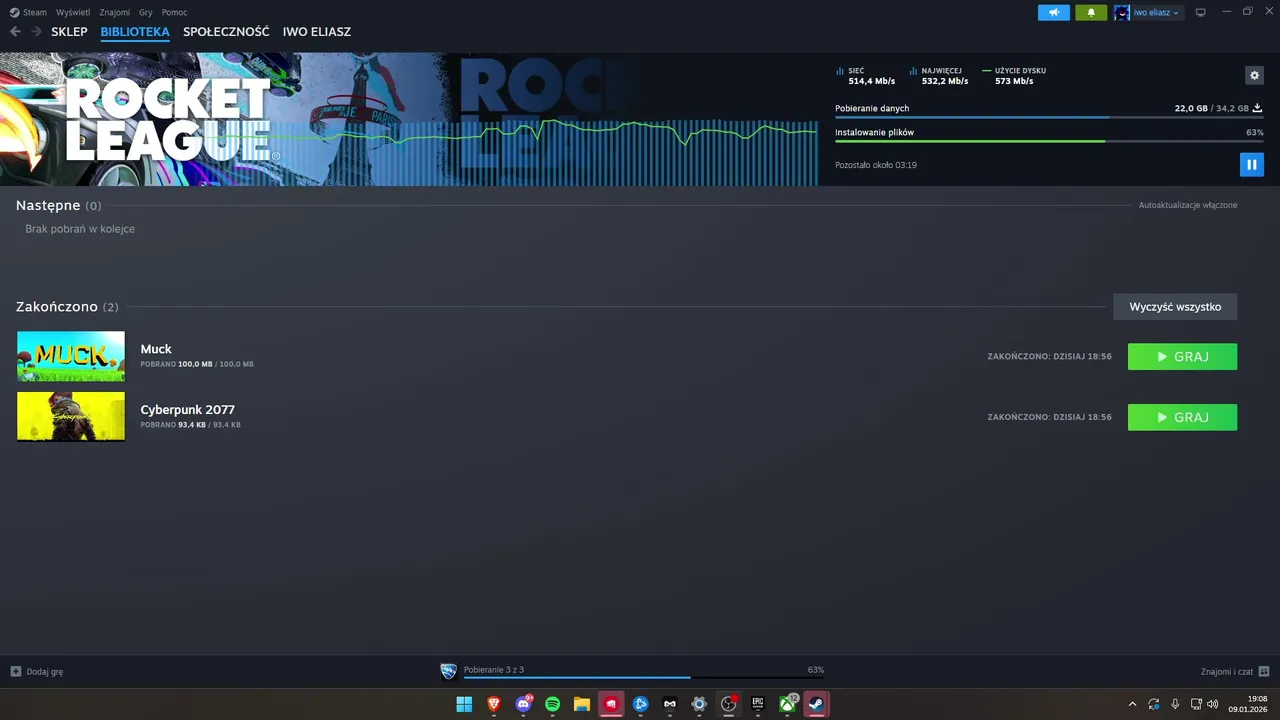Switch to the SPOŁECZNOŚĆ tab
The width and height of the screenshot is (1280, 720).
click(226, 32)
